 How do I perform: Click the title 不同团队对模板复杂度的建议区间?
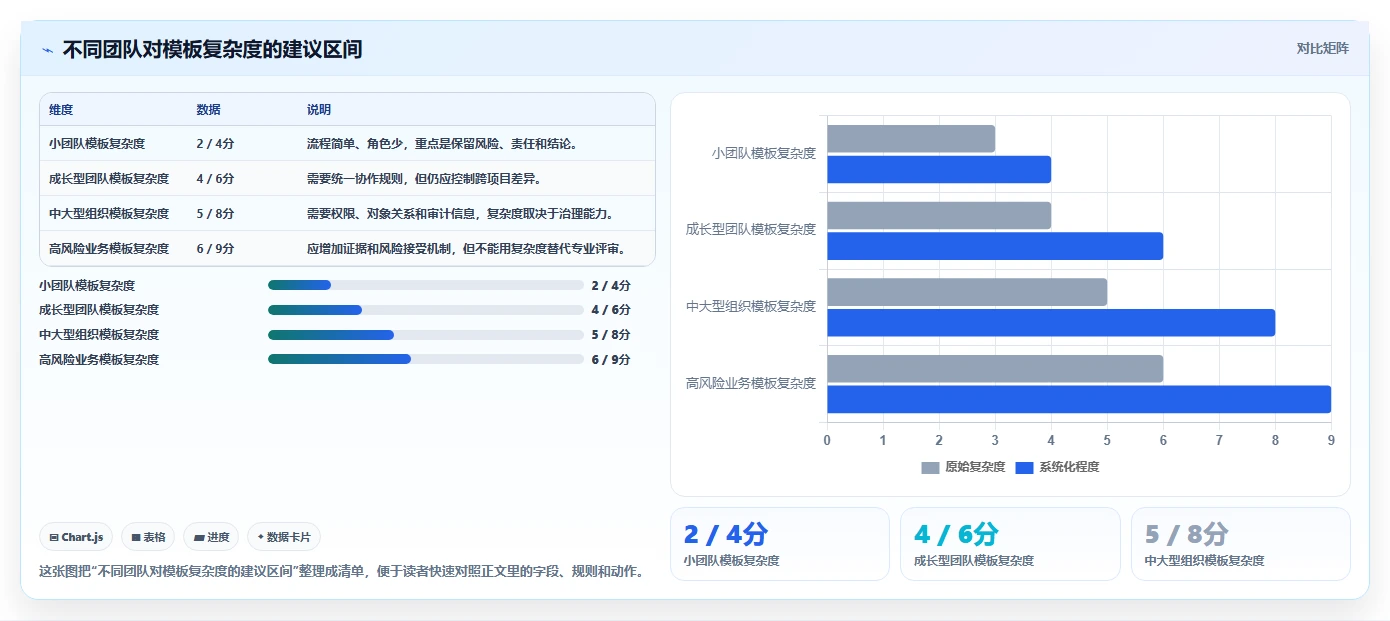tap(212, 49)
